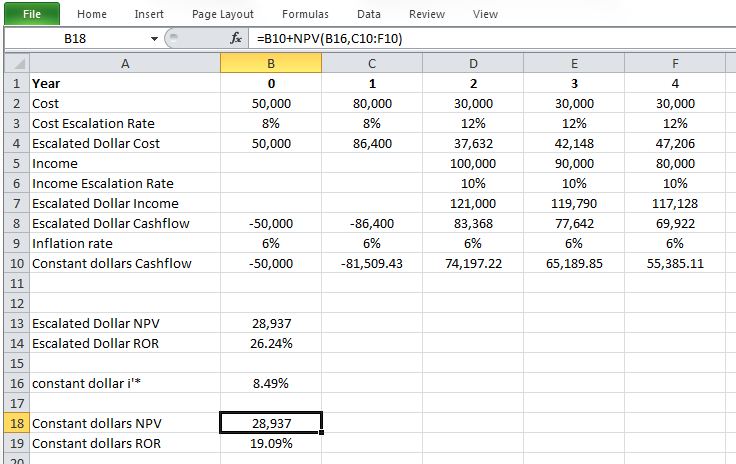
Task: Select cell showing 119,790
Action: pos(574,203)
